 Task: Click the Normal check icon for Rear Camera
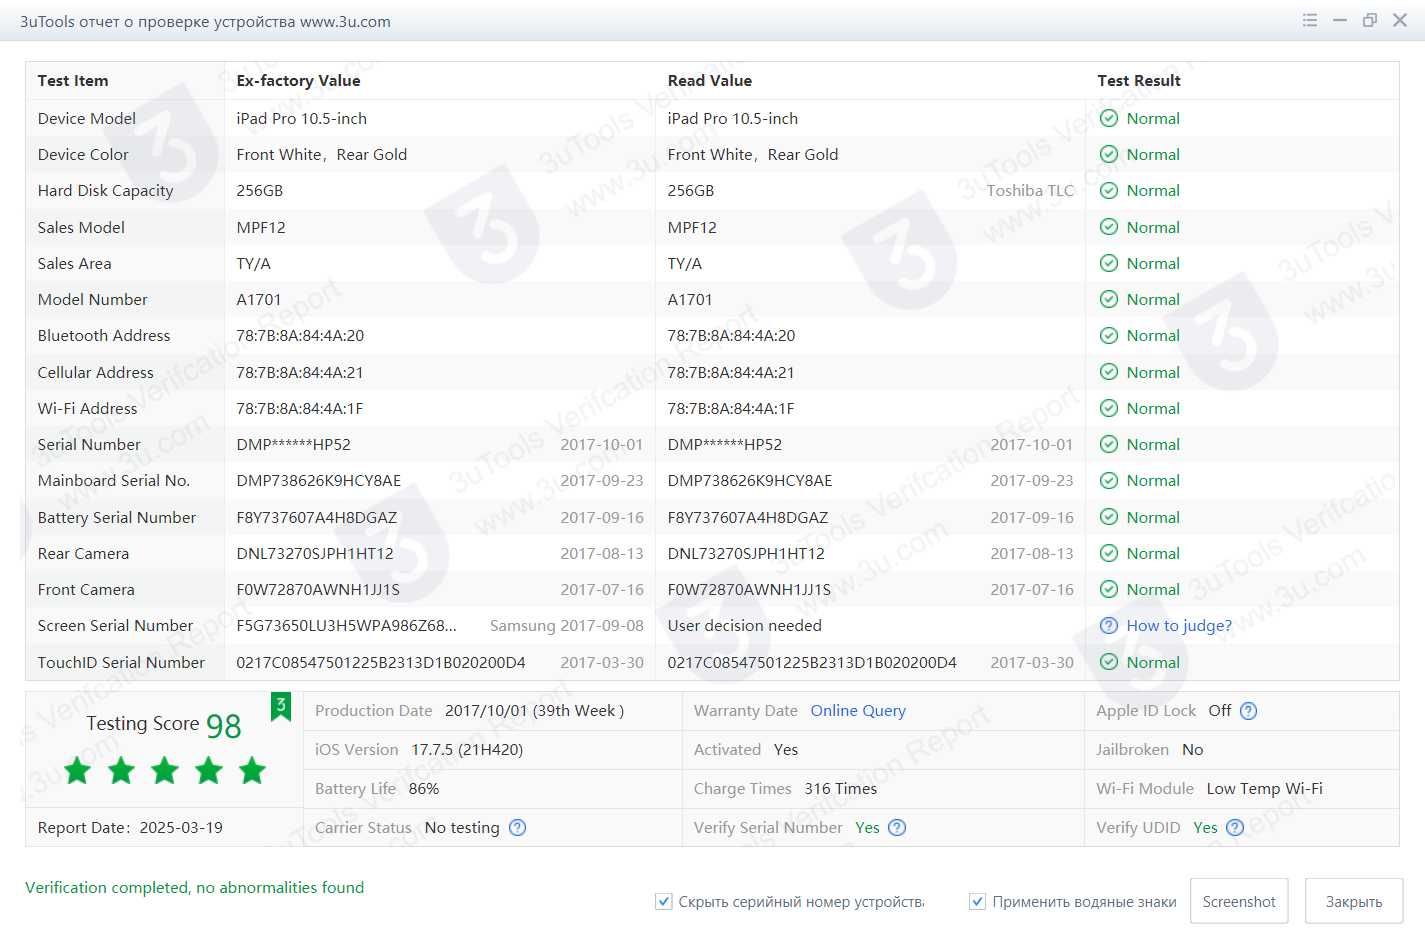(x=1109, y=553)
